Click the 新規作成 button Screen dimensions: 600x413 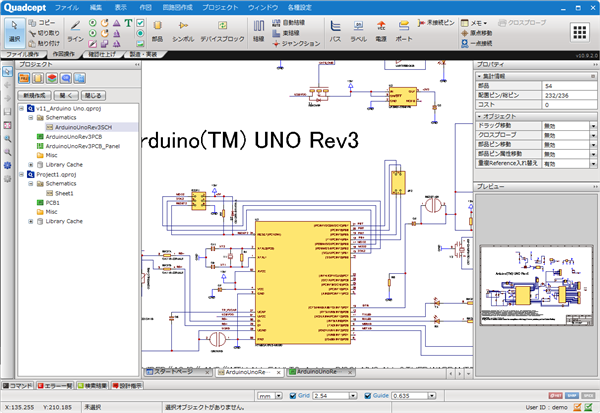(34, 95)
